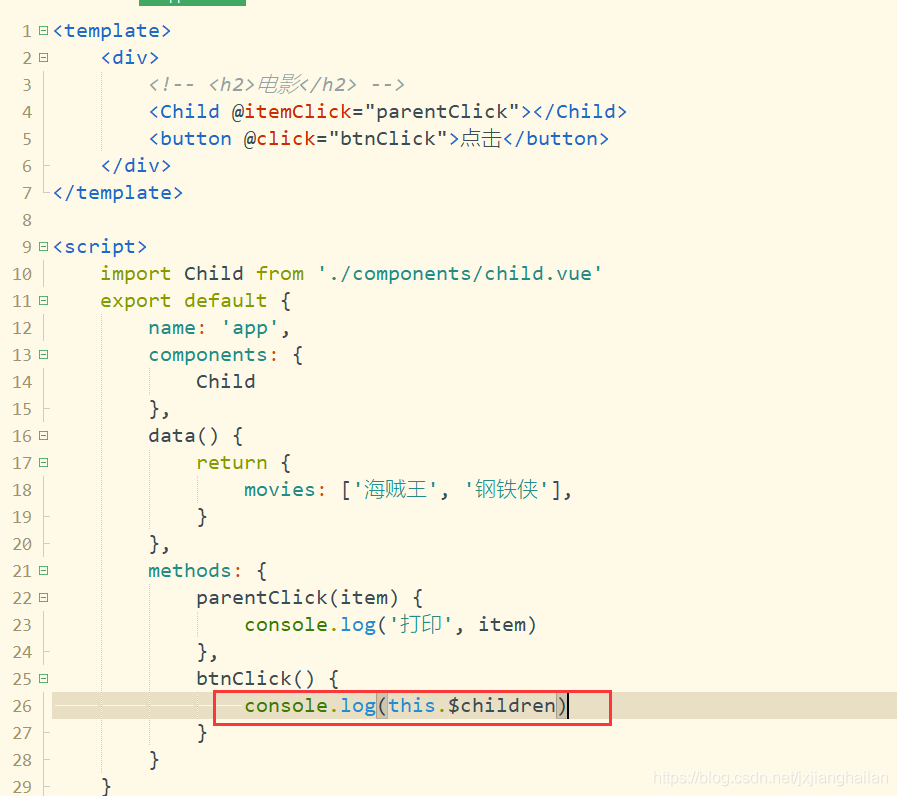Click line number 4 in the gutter
Viewport: 897px width, 796px height.
(x=27, y=112)
